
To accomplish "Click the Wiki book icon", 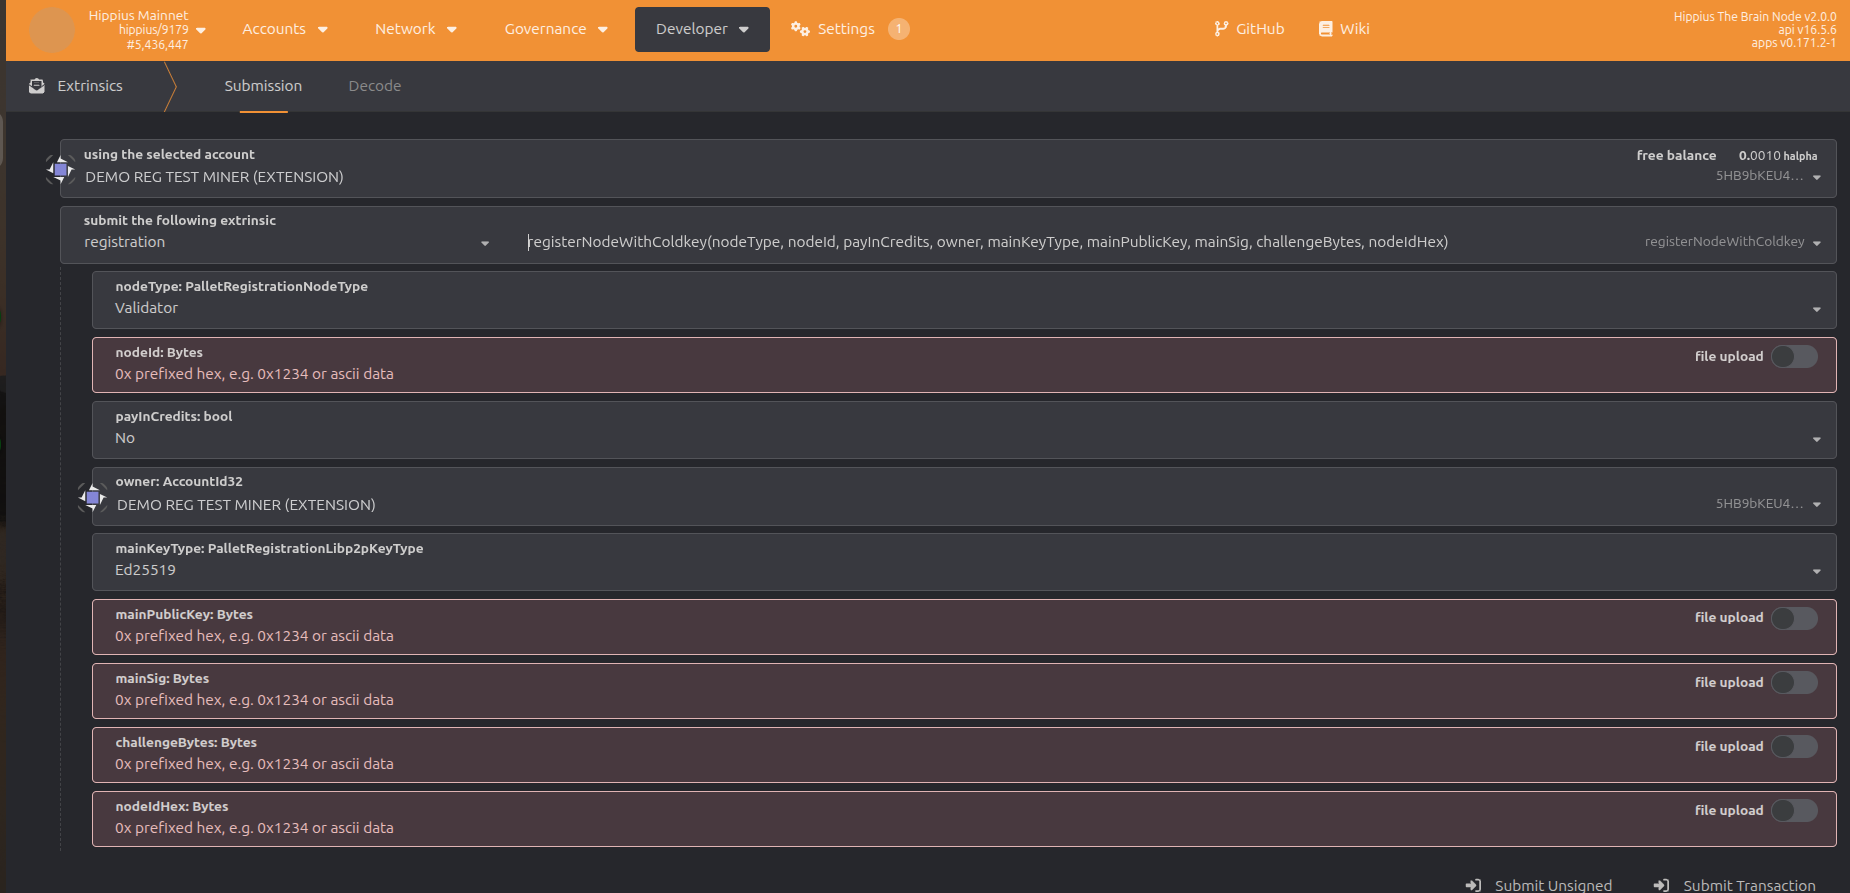I will pyautogui.click(x=1325, y=29).
